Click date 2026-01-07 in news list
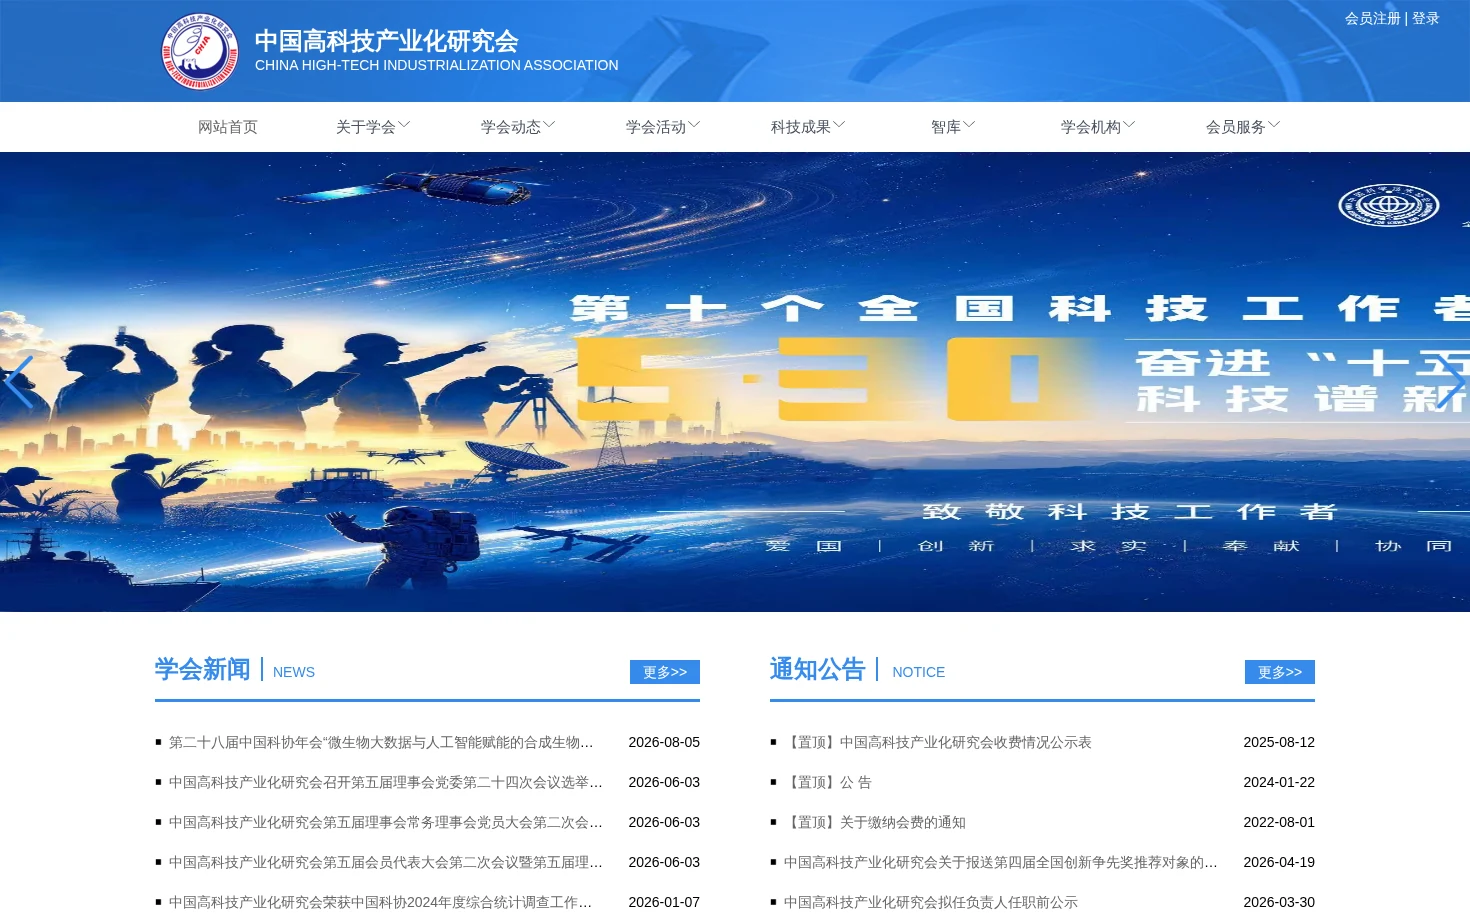The height and width of the screenshot is (923, 1470). tap(664, 902)
